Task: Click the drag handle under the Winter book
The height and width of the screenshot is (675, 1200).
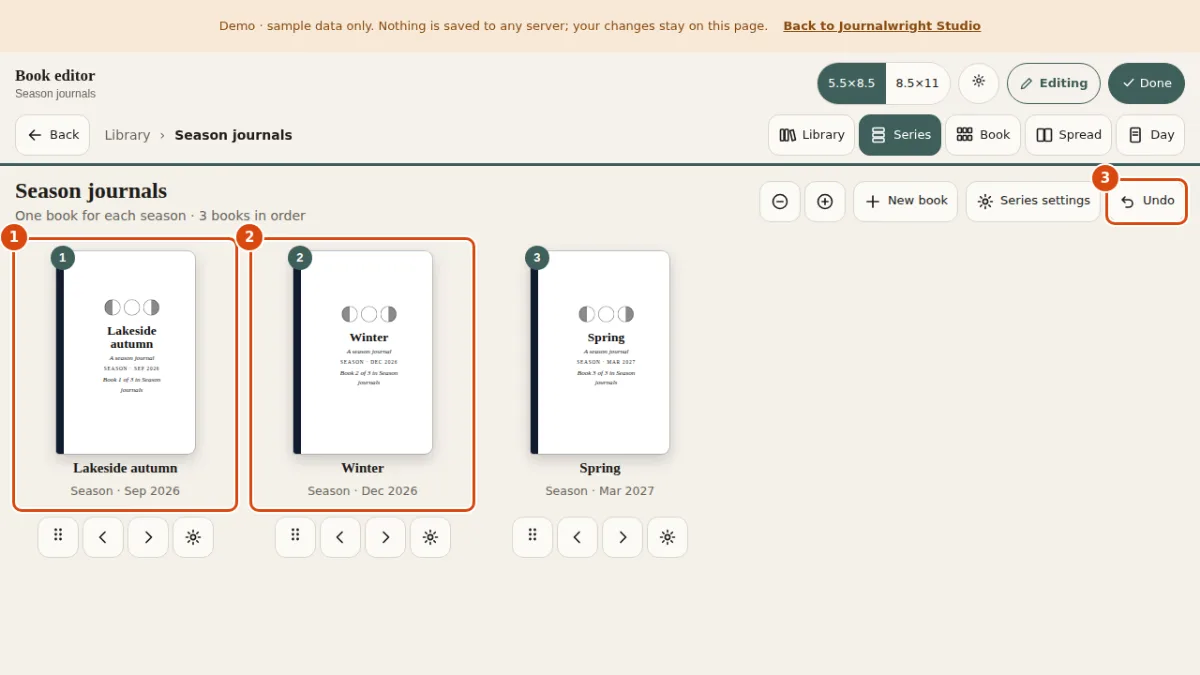Action: tap(295, 537)
